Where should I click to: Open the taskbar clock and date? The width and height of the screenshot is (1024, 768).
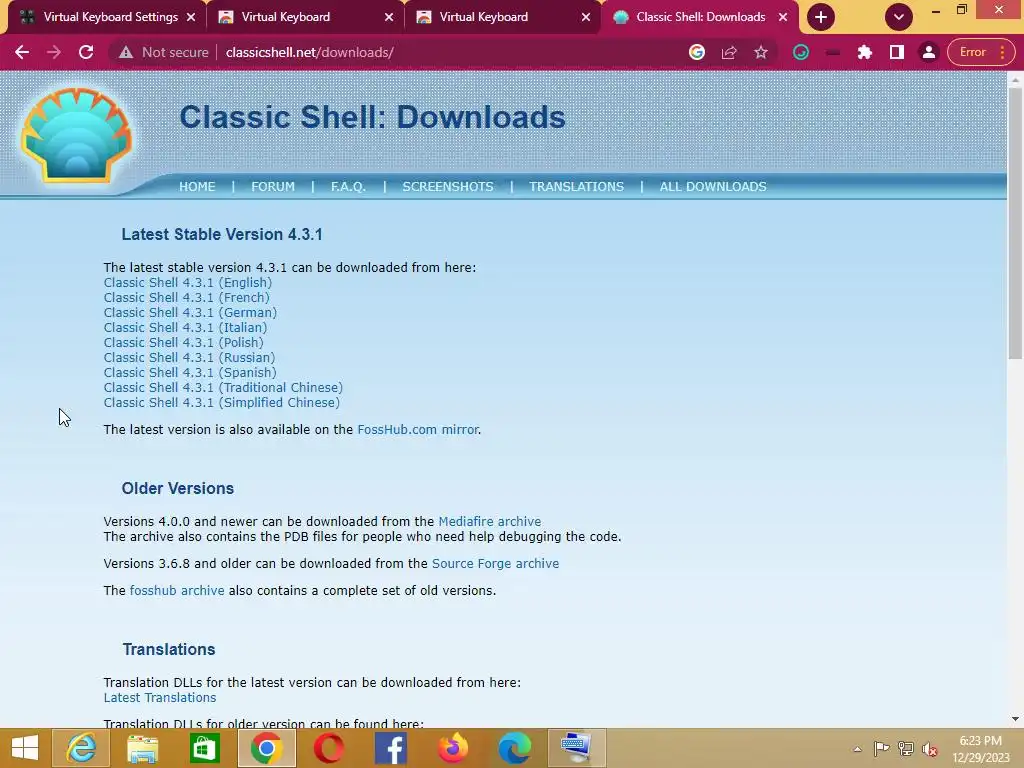[981, 749]
